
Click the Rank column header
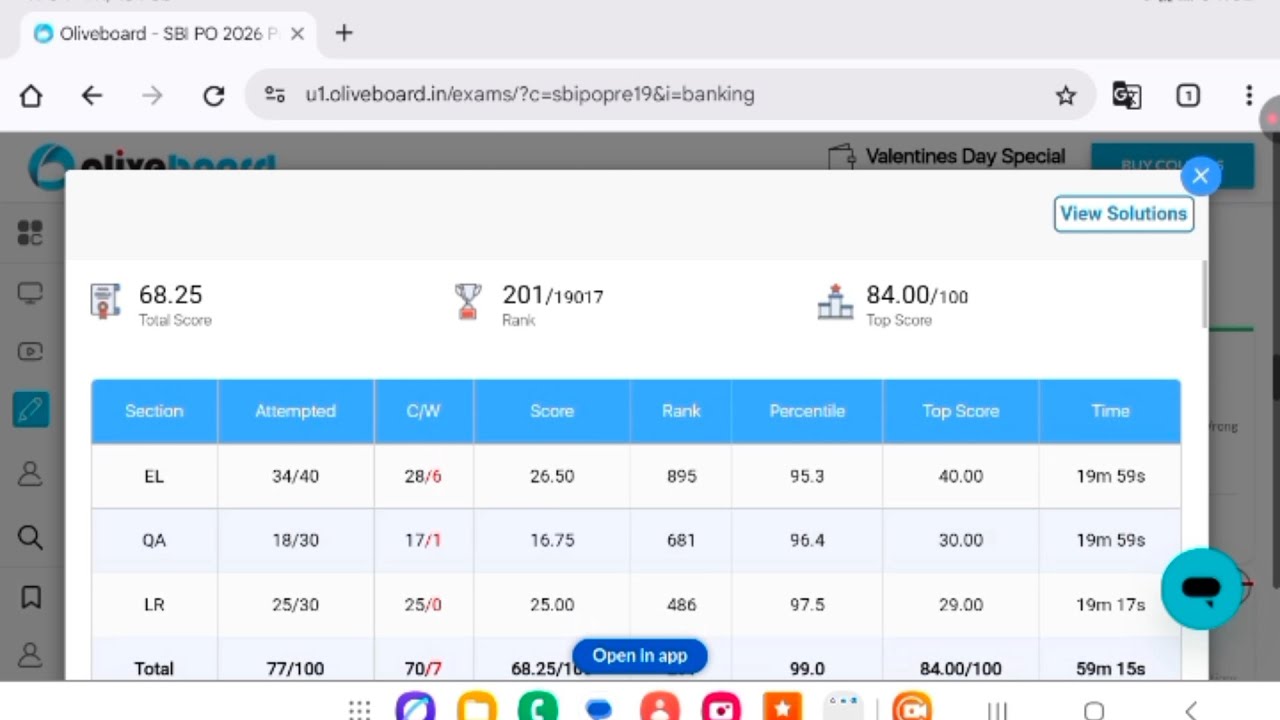681,411
